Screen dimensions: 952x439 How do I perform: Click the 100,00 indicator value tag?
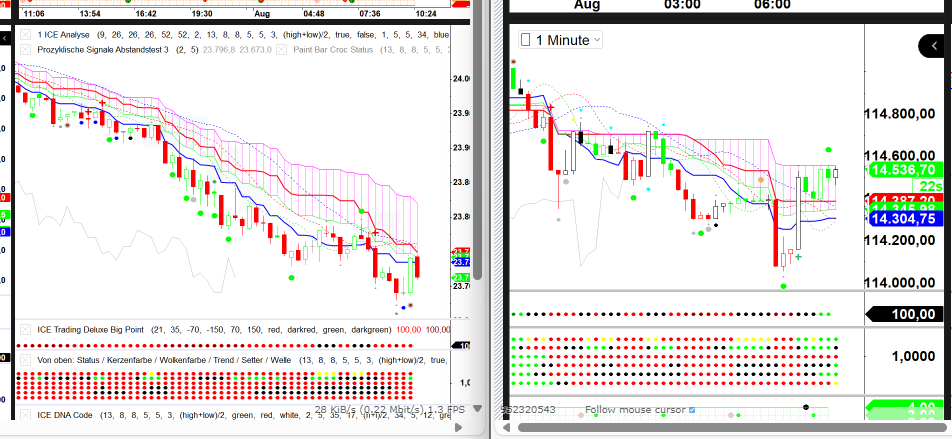tap(904, 314)
